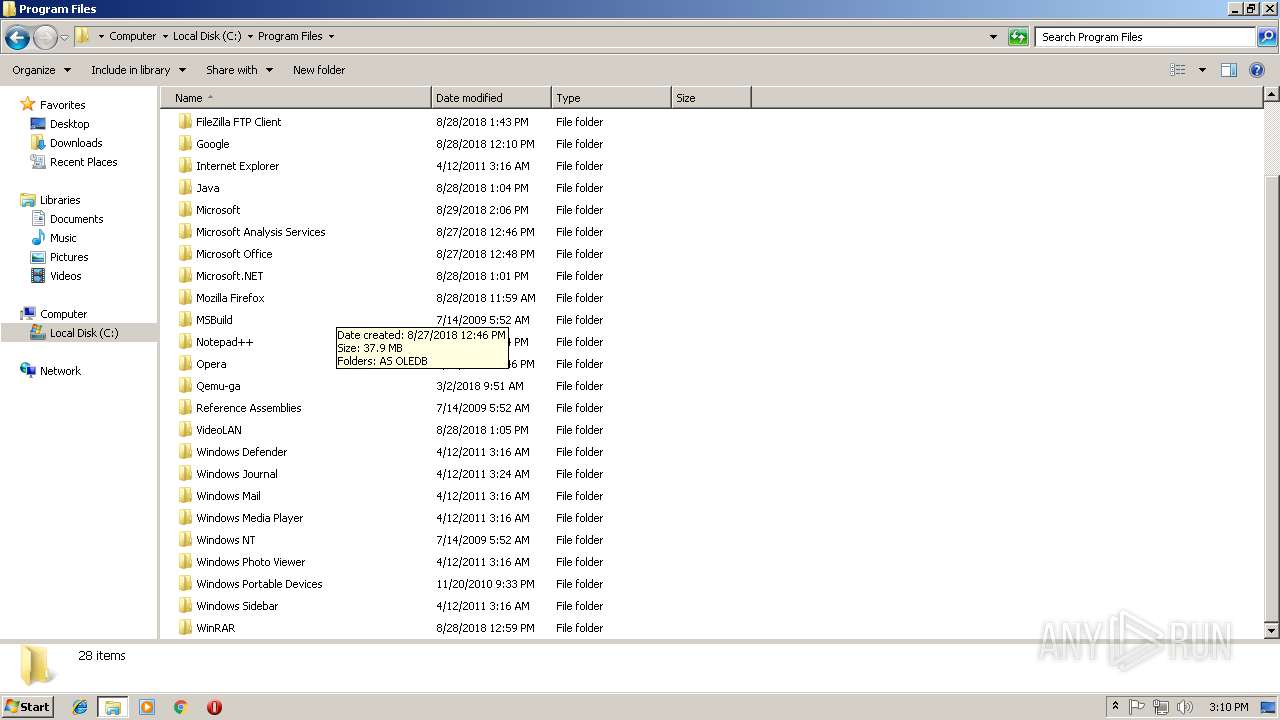Expand the dropdown arrow after Local Disk (C:)
The image size is (1280, 720).
(x=250, y=37)
